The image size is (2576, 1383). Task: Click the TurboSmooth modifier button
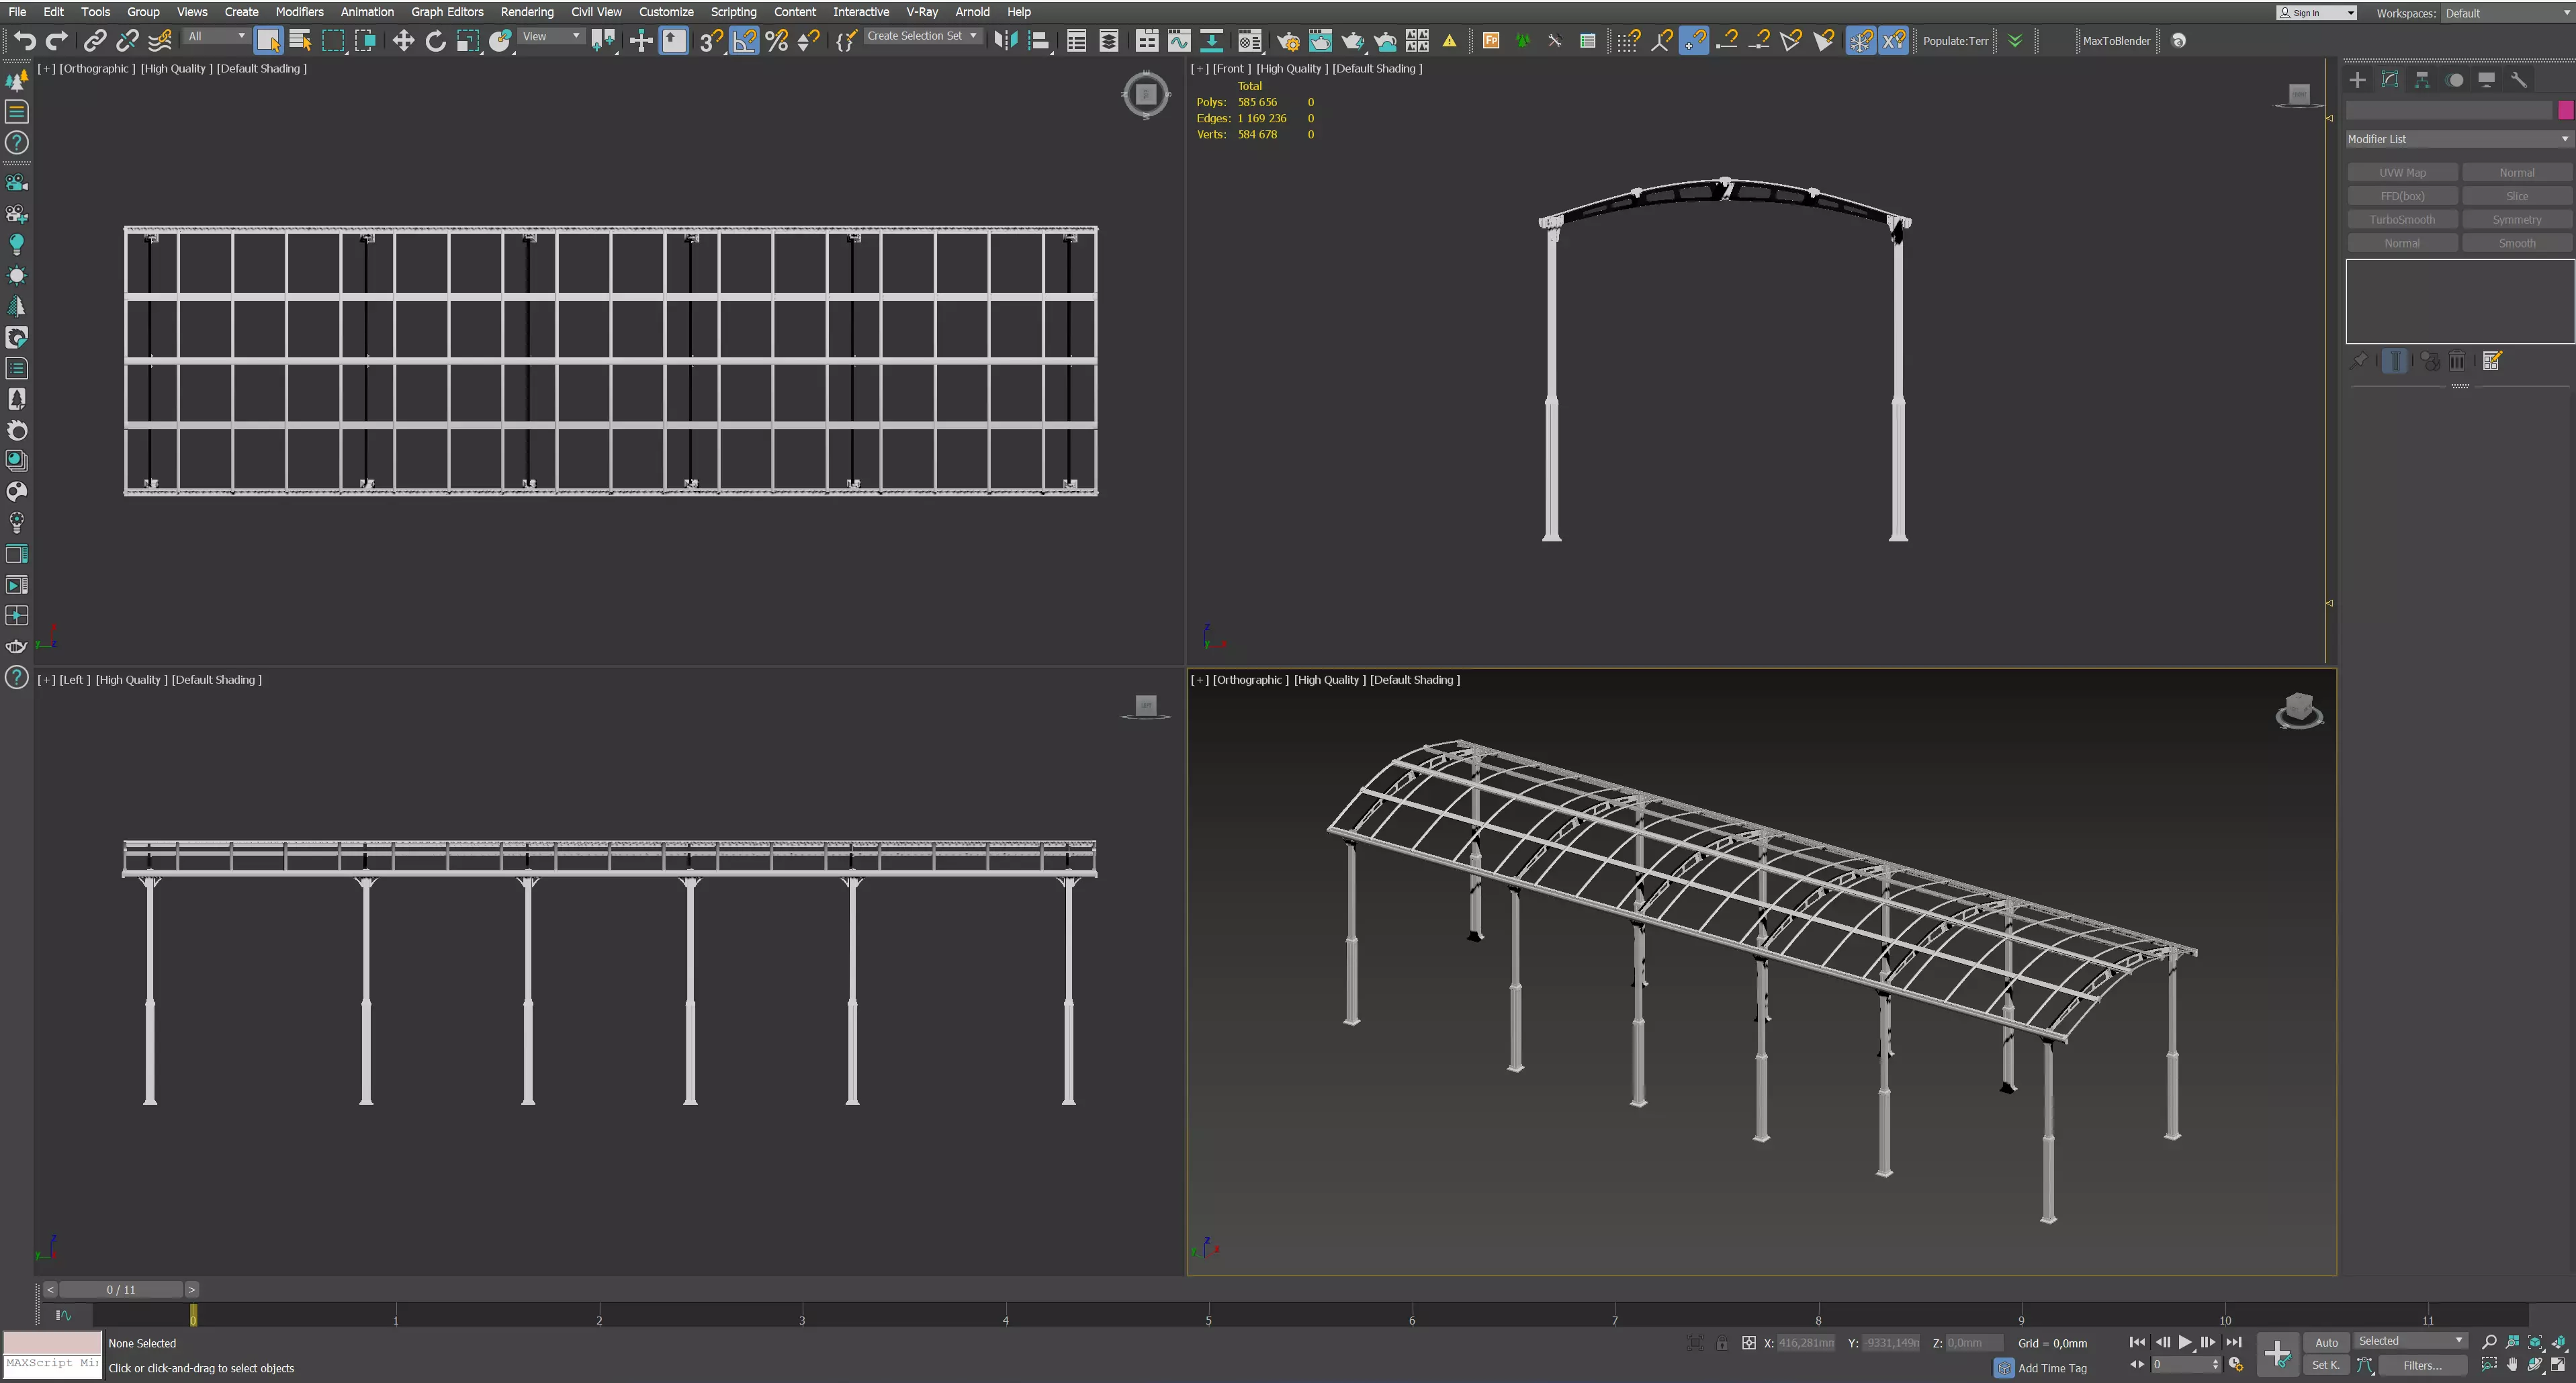pos(2402,219)
